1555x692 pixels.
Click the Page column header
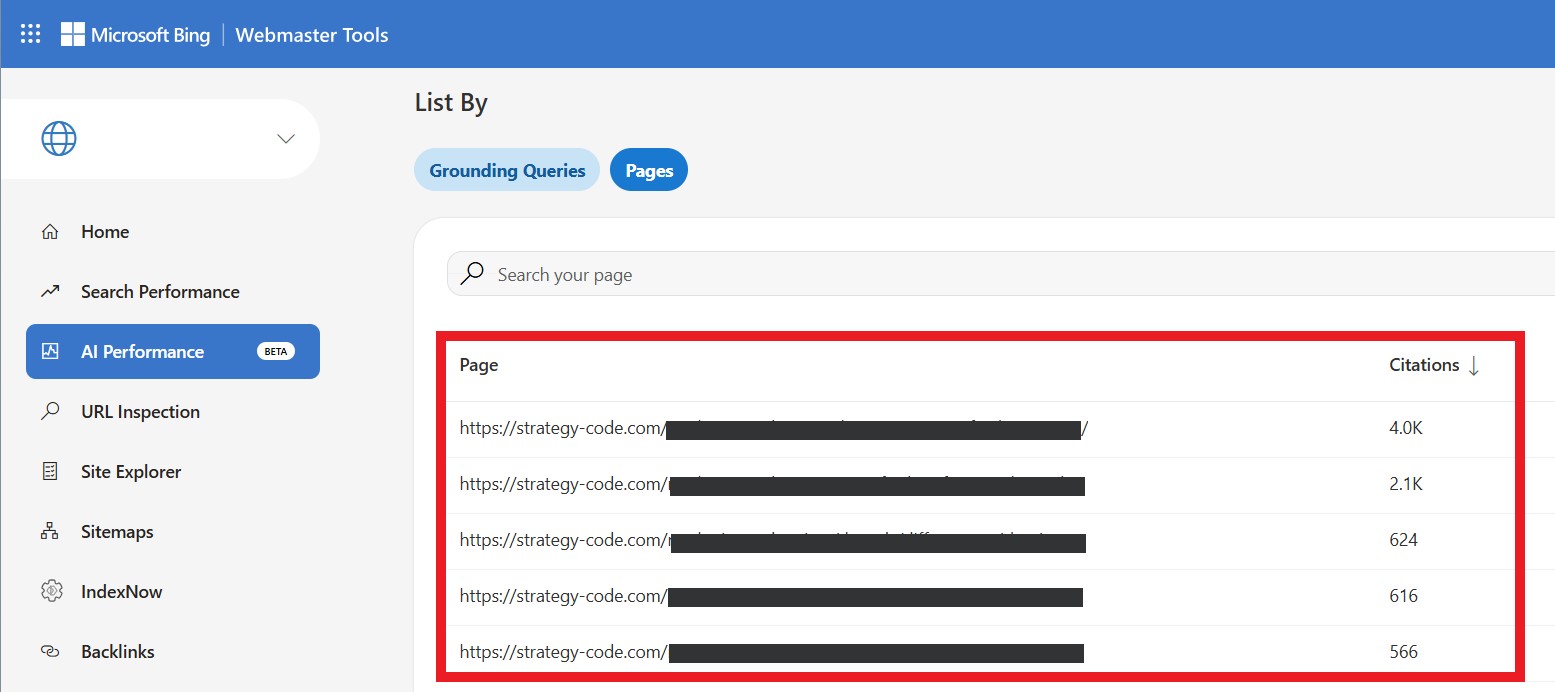[479, 366]
